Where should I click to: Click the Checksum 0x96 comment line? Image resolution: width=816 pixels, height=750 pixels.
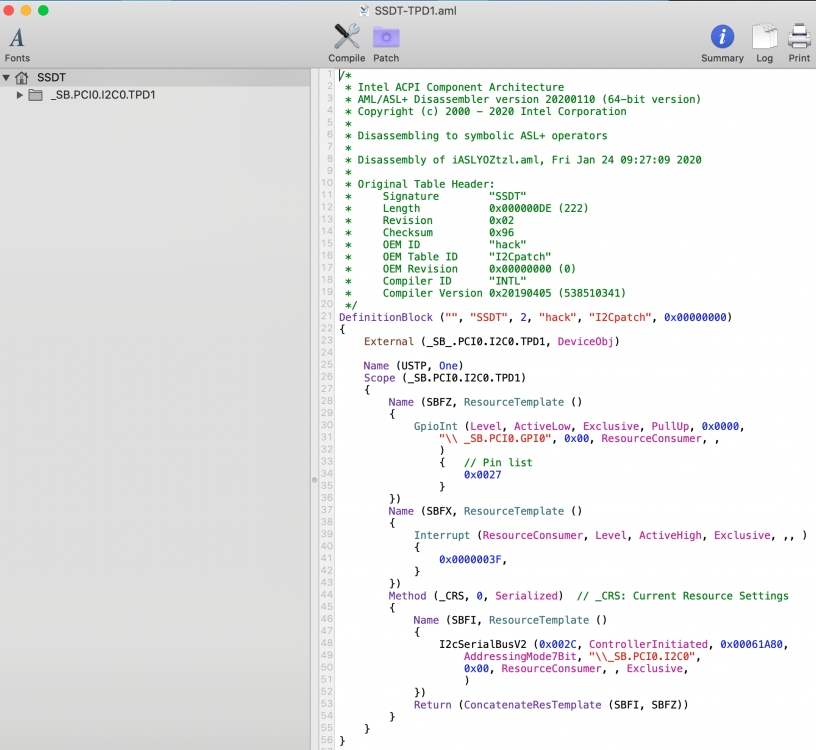click(x=429, y=233)
